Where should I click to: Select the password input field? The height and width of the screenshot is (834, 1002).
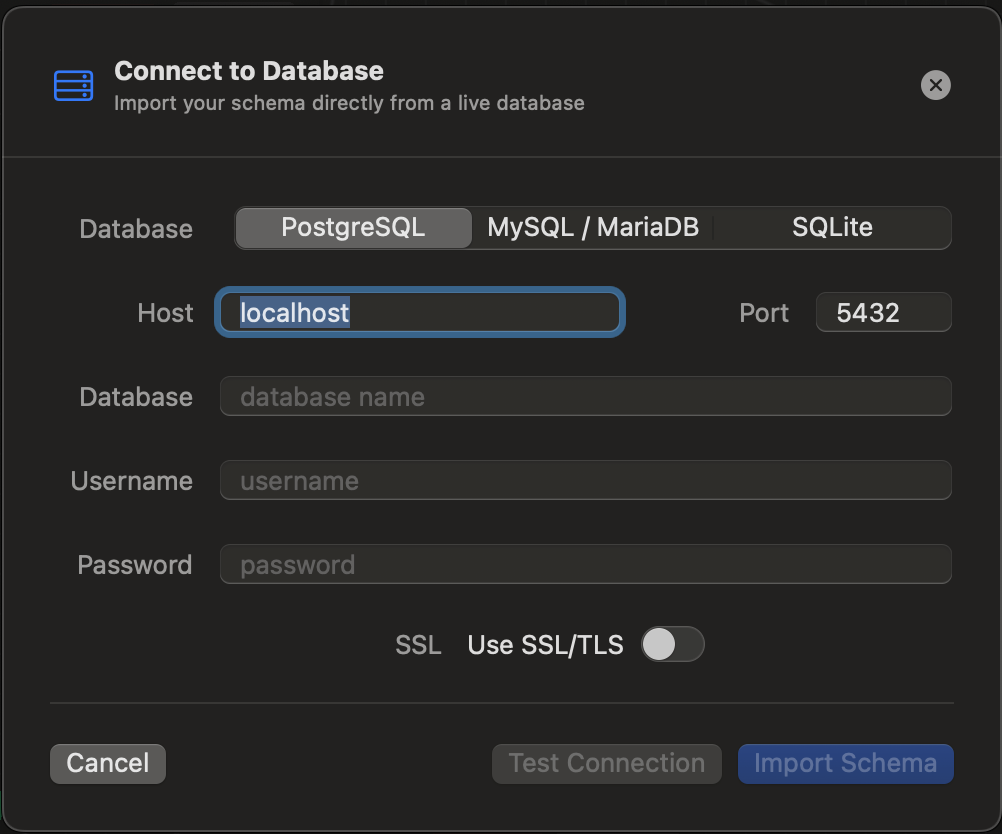click(x=584, y=564)
